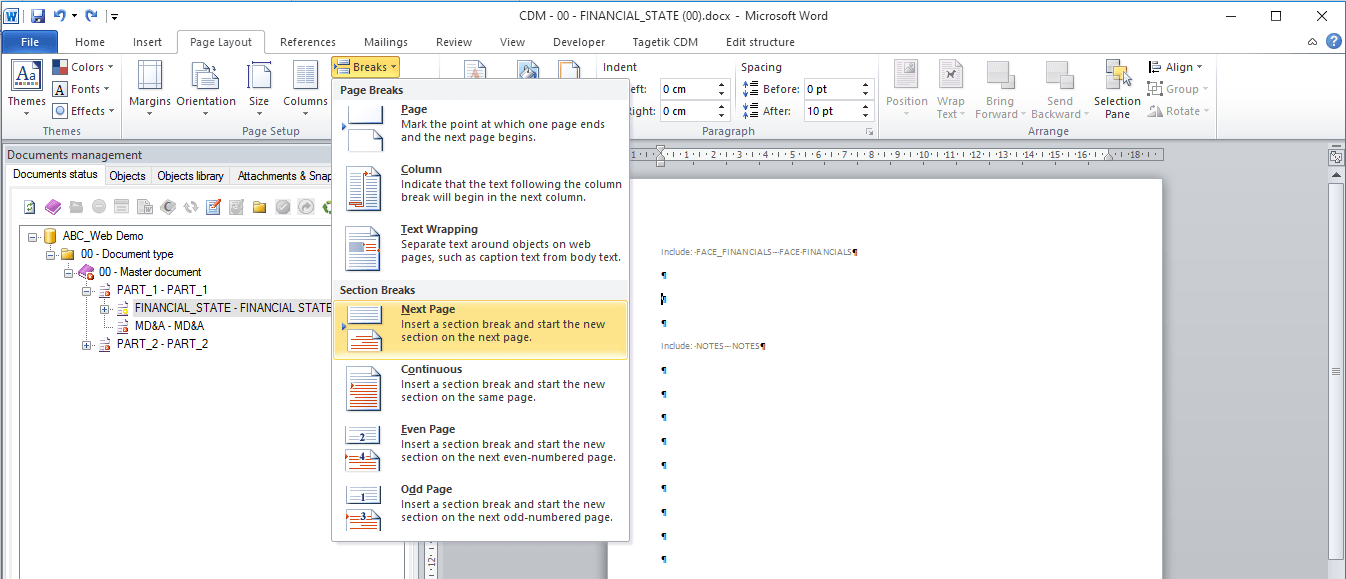
Task: Switch to the Objects library tab
Action: pyautogui.click(x=190, y=176)
